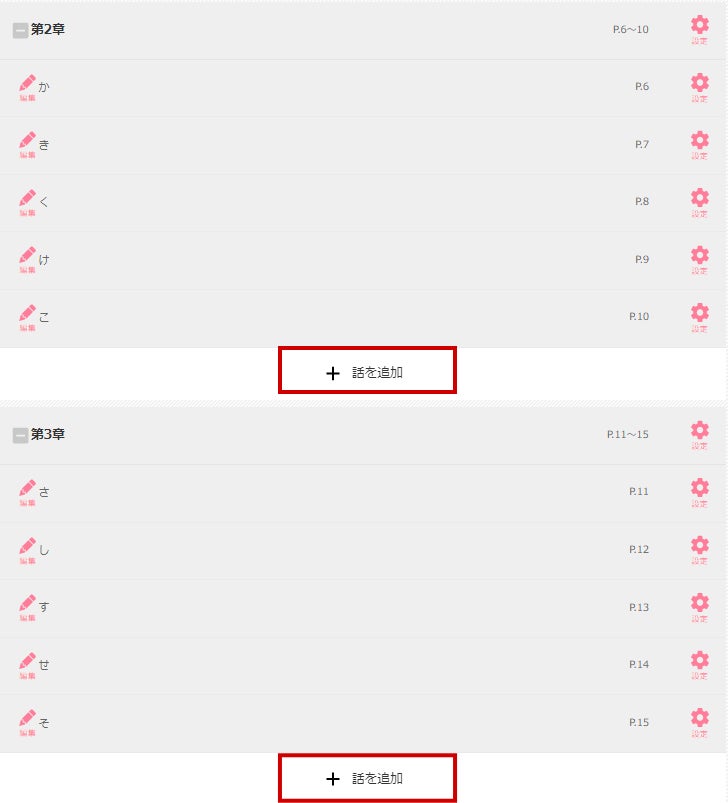Collapse the 第3章 chapter section
This screenshot has height=803, width=728.
(20, 435)
